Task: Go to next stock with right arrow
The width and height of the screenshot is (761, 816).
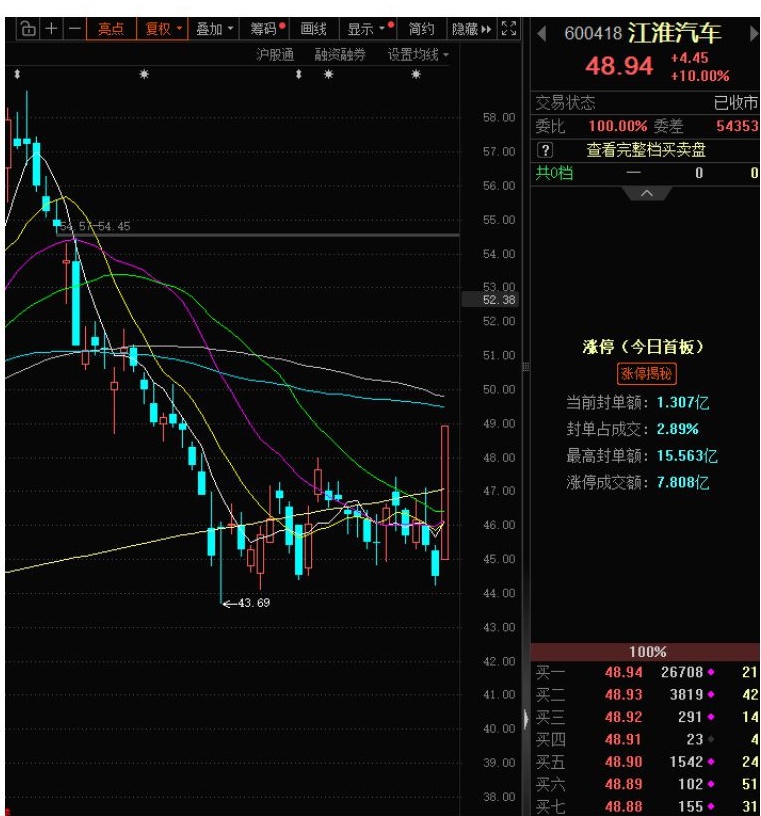Action: pos(753,34)
